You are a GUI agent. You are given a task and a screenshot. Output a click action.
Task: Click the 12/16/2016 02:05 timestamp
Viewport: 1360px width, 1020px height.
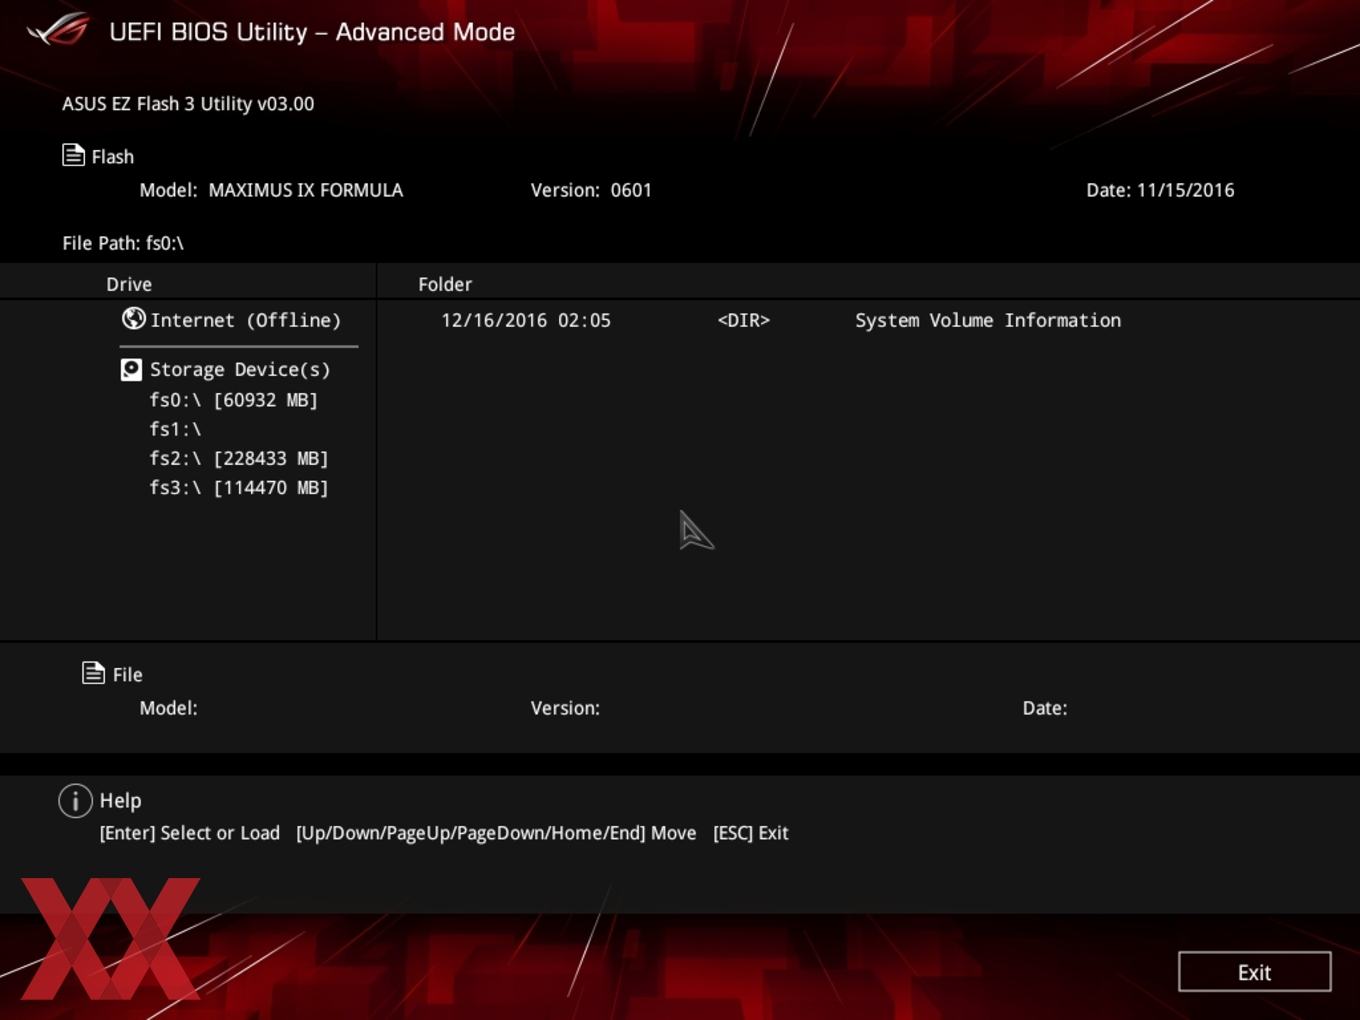(x=526, y=320)
